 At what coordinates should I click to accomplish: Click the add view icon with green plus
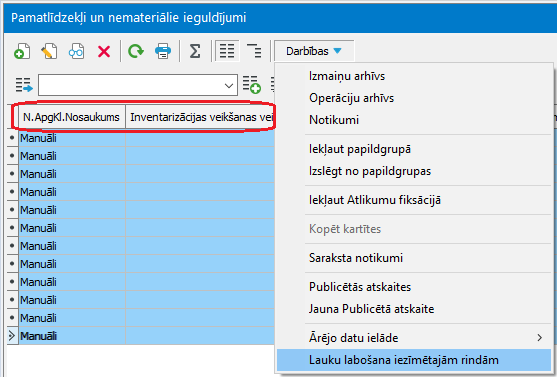(252, 85)
